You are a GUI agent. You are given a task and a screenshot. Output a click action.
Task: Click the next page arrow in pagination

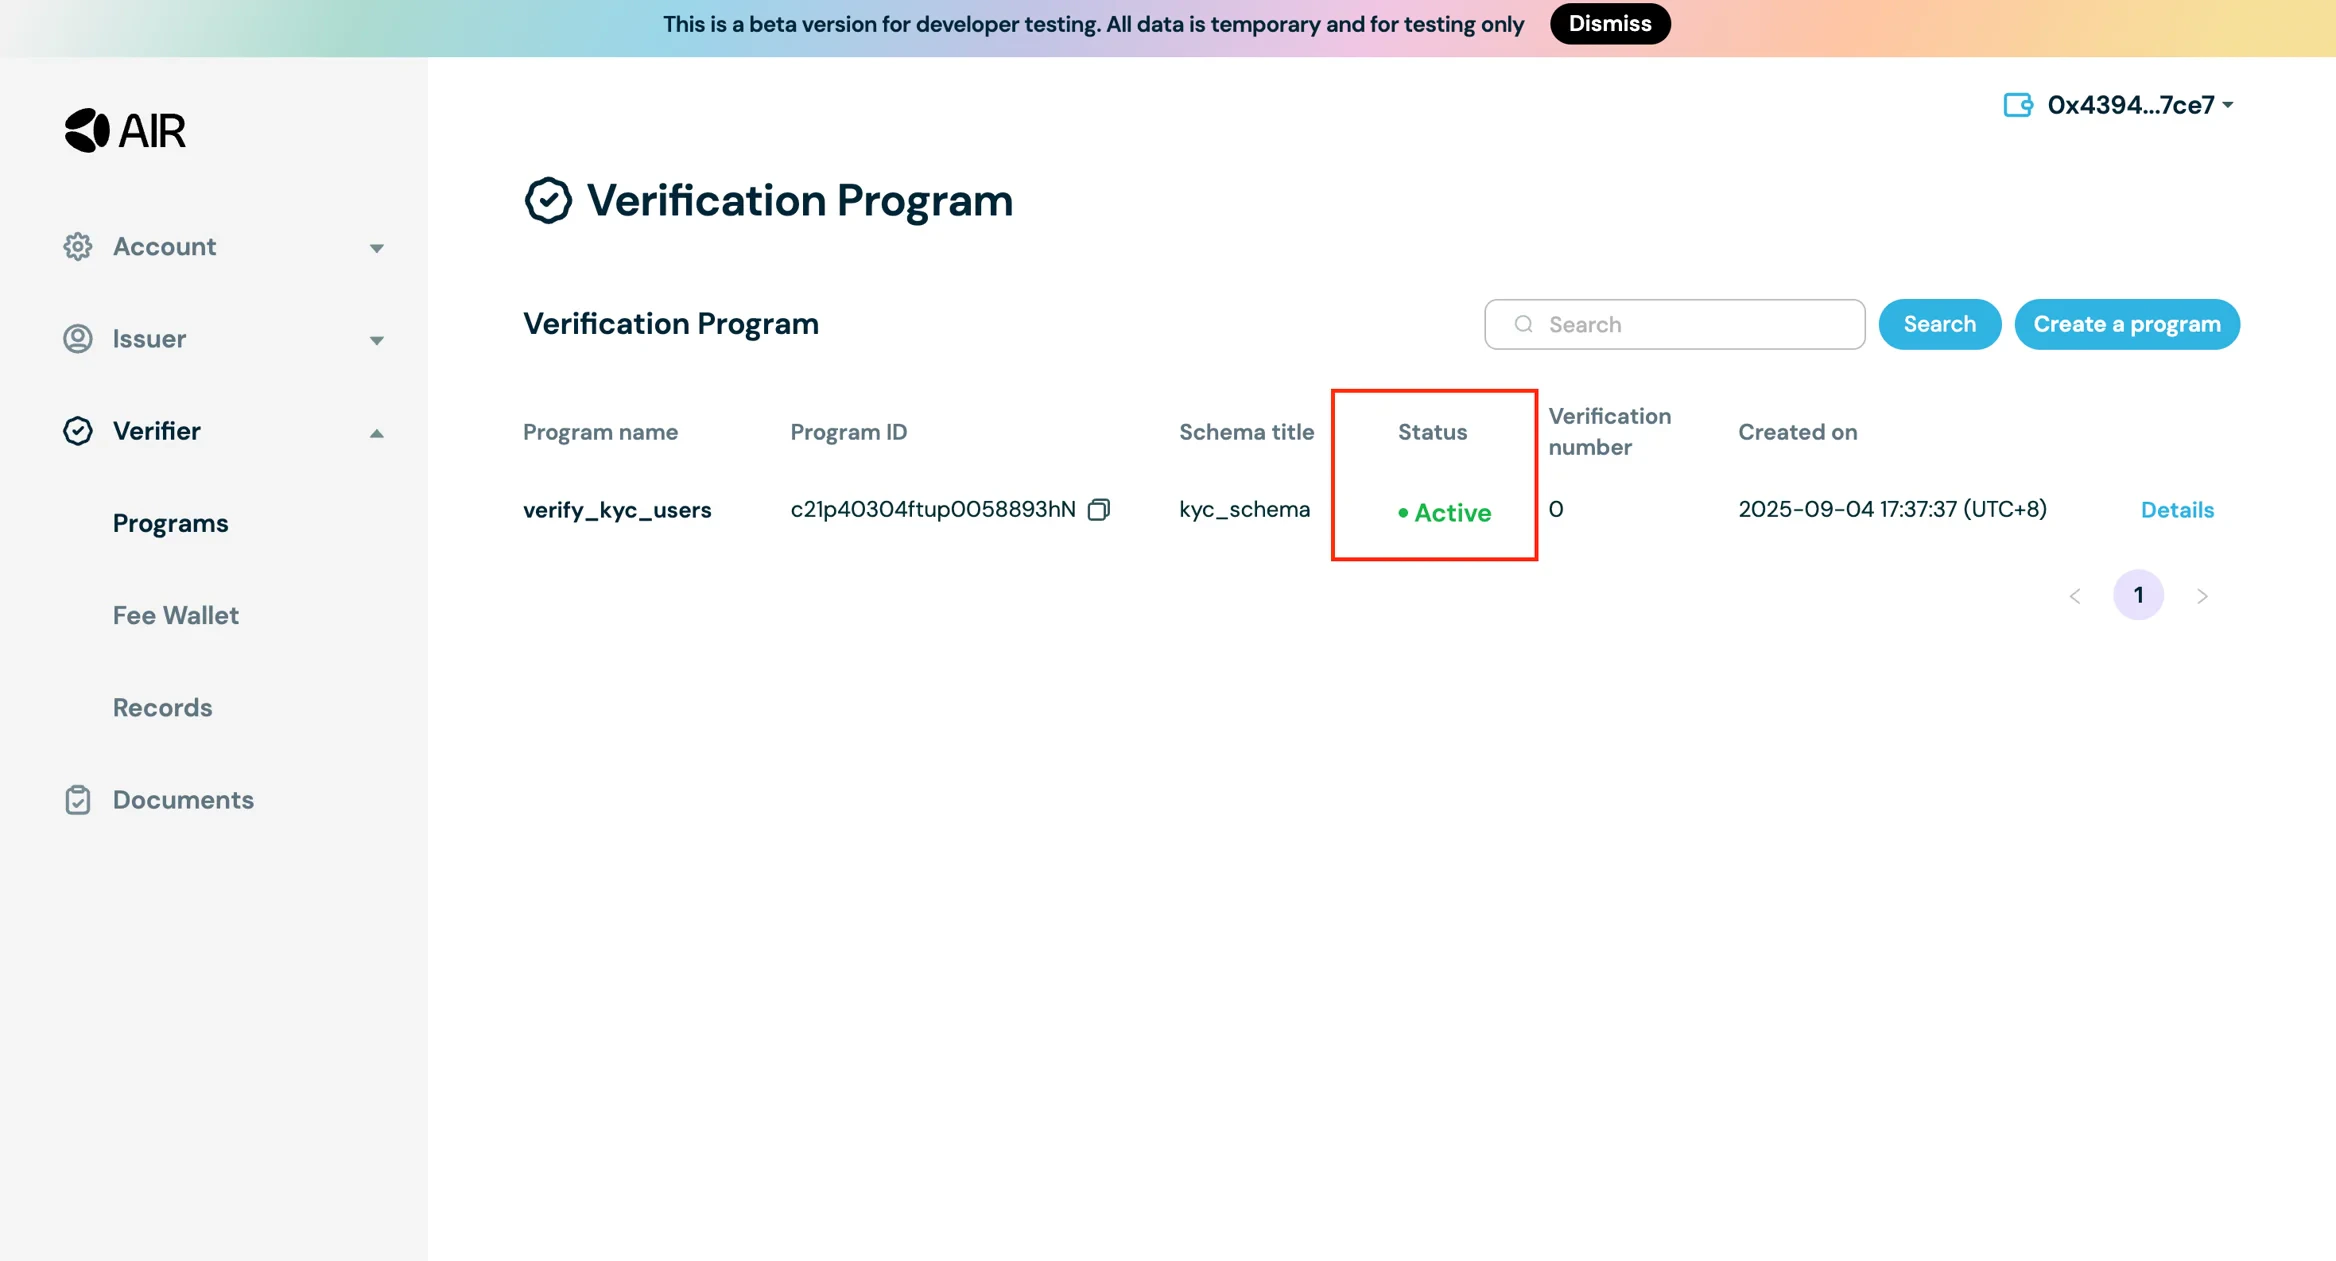(x=2202, y=595)
